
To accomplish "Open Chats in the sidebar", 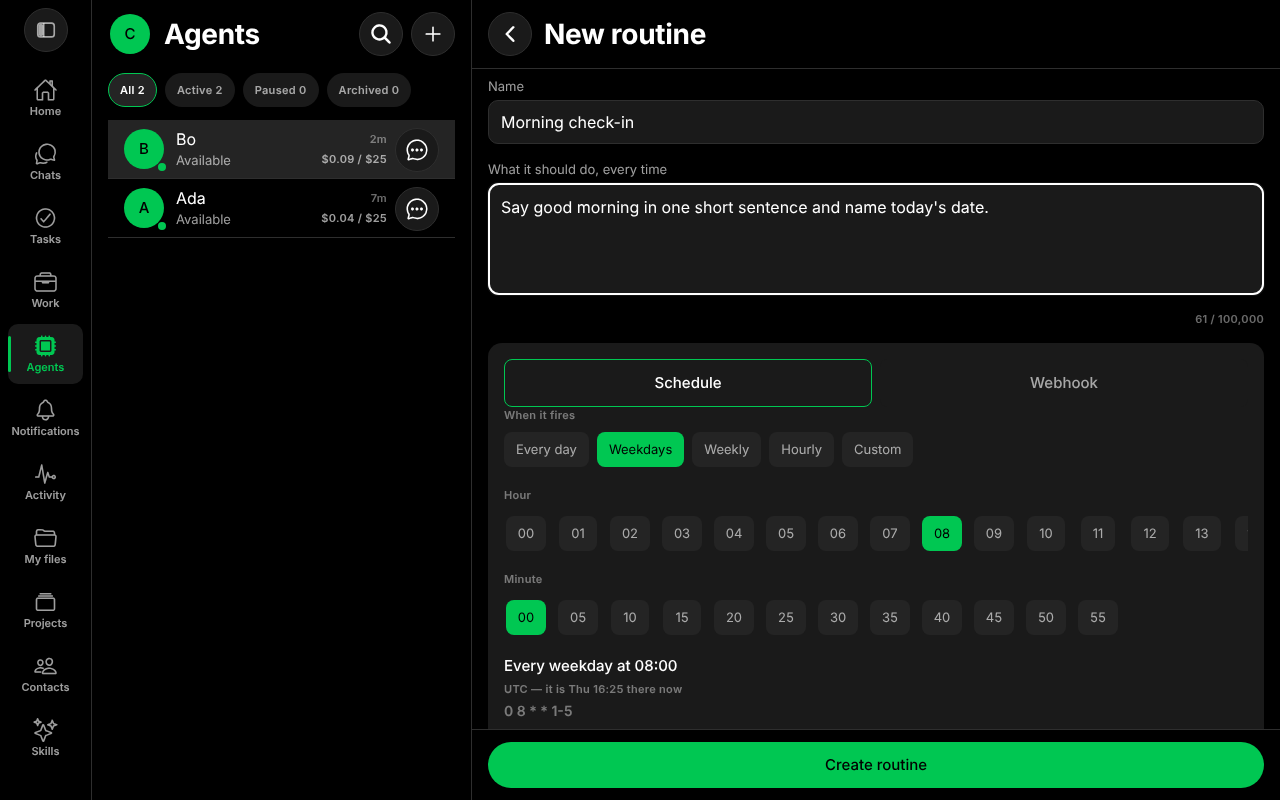I will (x=45, y=162).
